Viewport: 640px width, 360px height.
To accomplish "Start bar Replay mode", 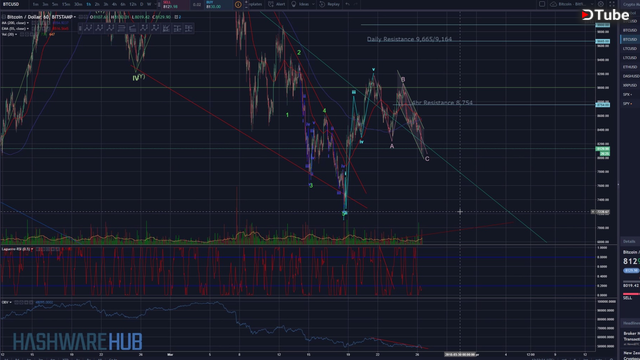I will click(x=330, y=4).
